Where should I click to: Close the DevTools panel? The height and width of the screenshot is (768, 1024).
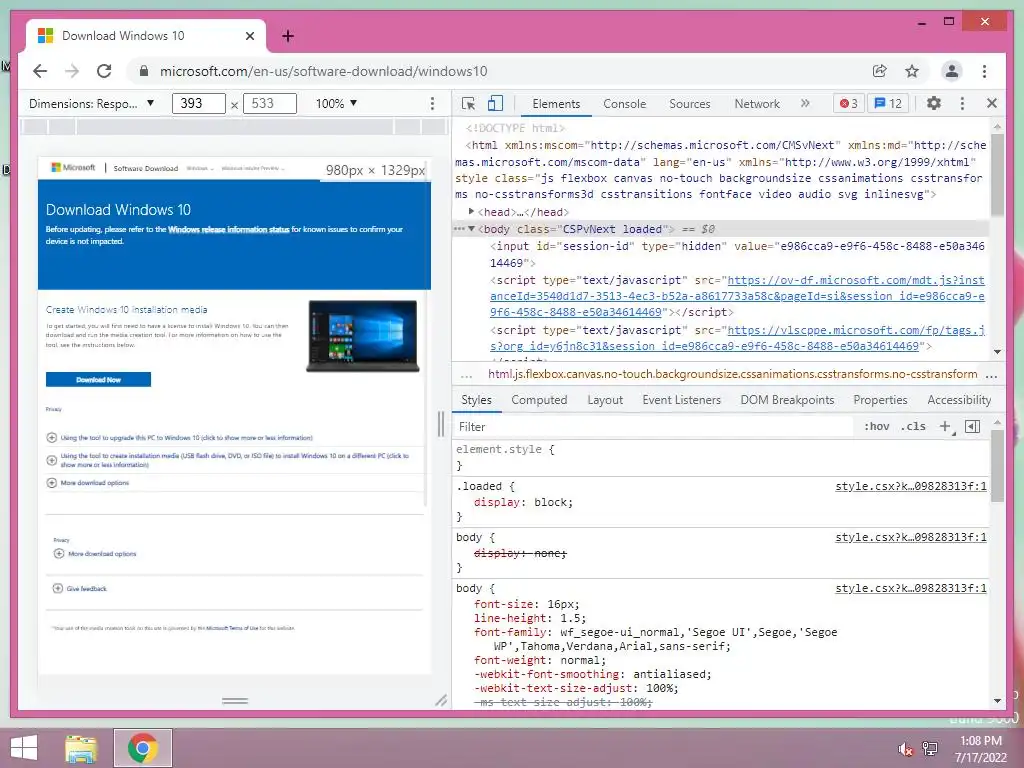point(991,103)
